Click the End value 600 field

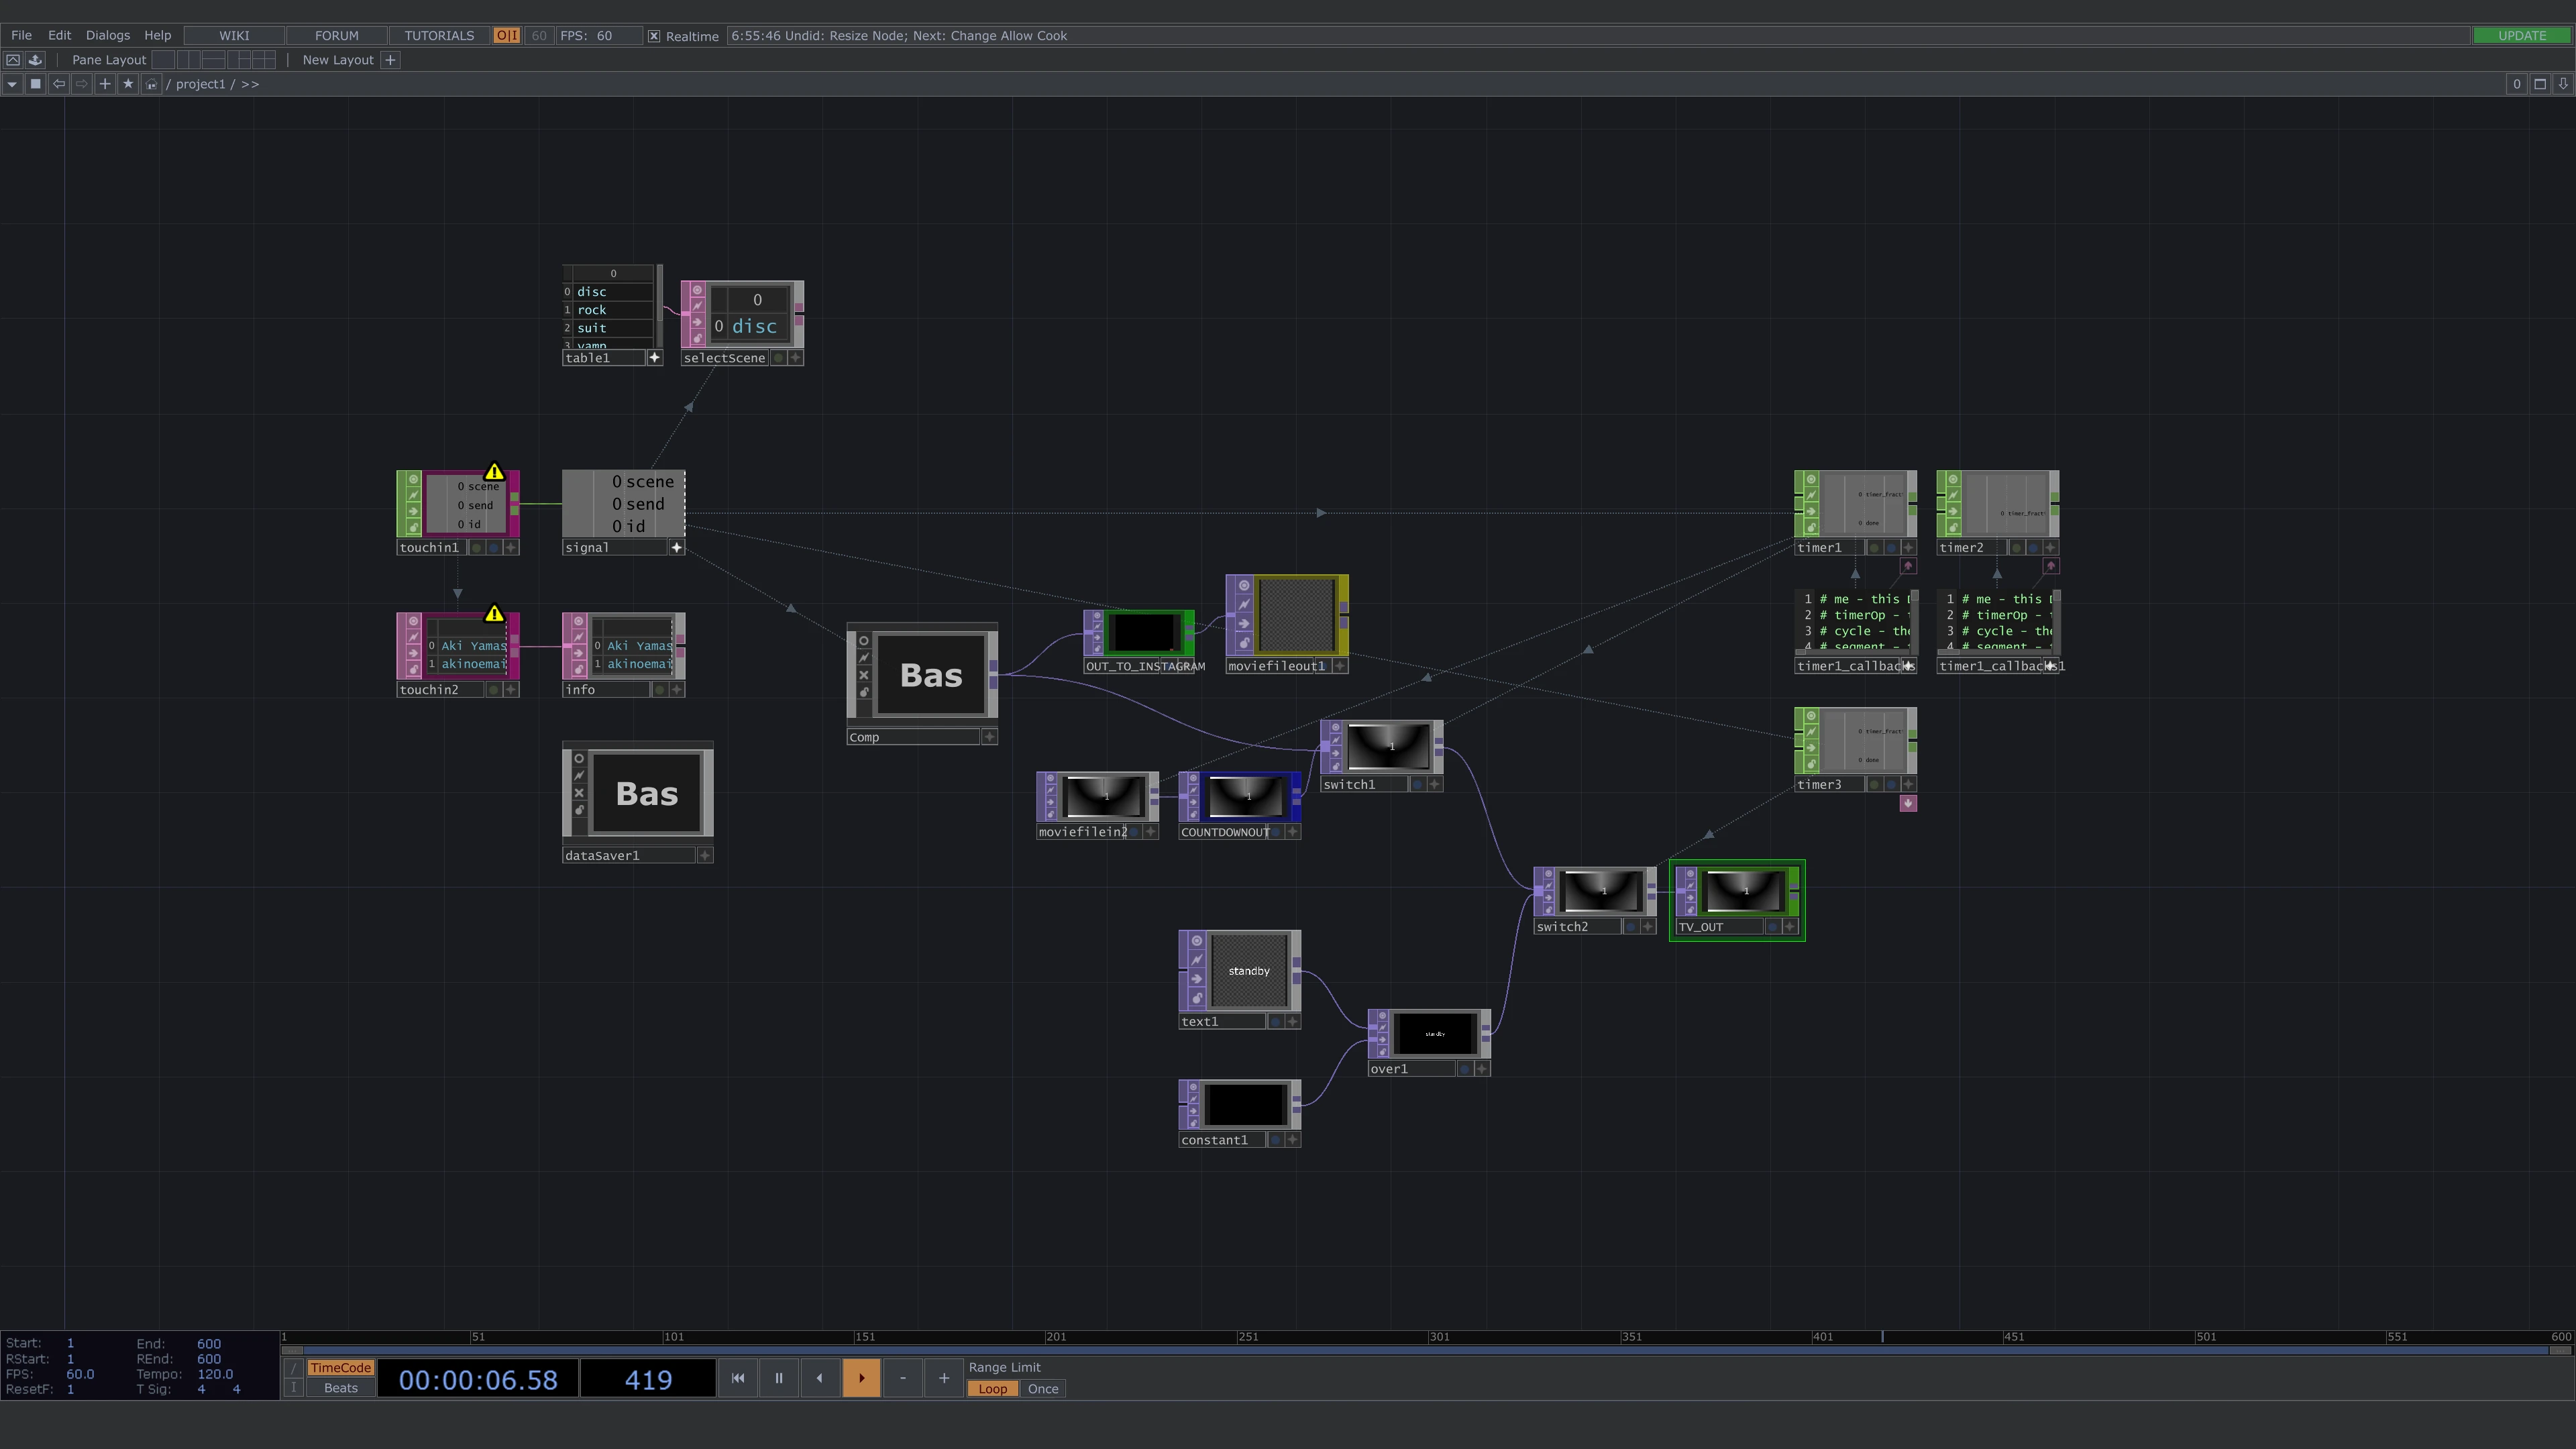(208, 1344)
